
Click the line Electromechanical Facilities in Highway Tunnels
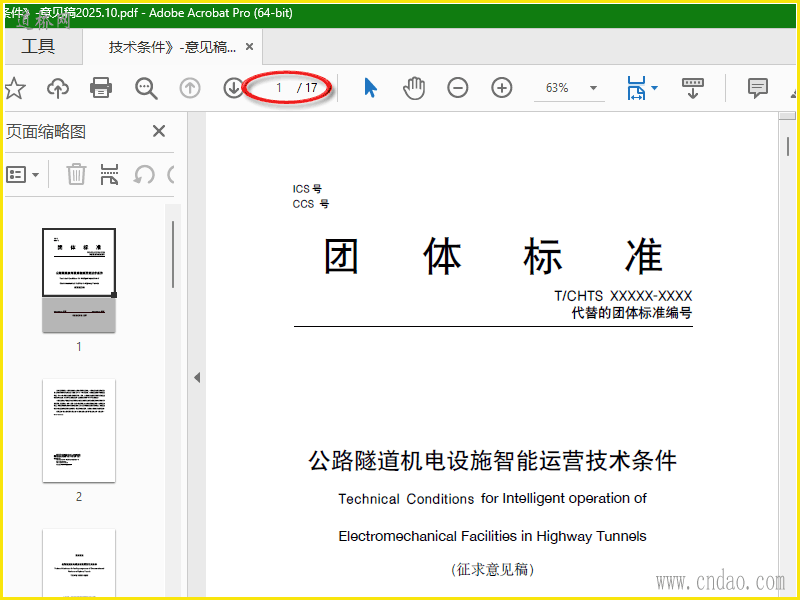coord(492,536)
